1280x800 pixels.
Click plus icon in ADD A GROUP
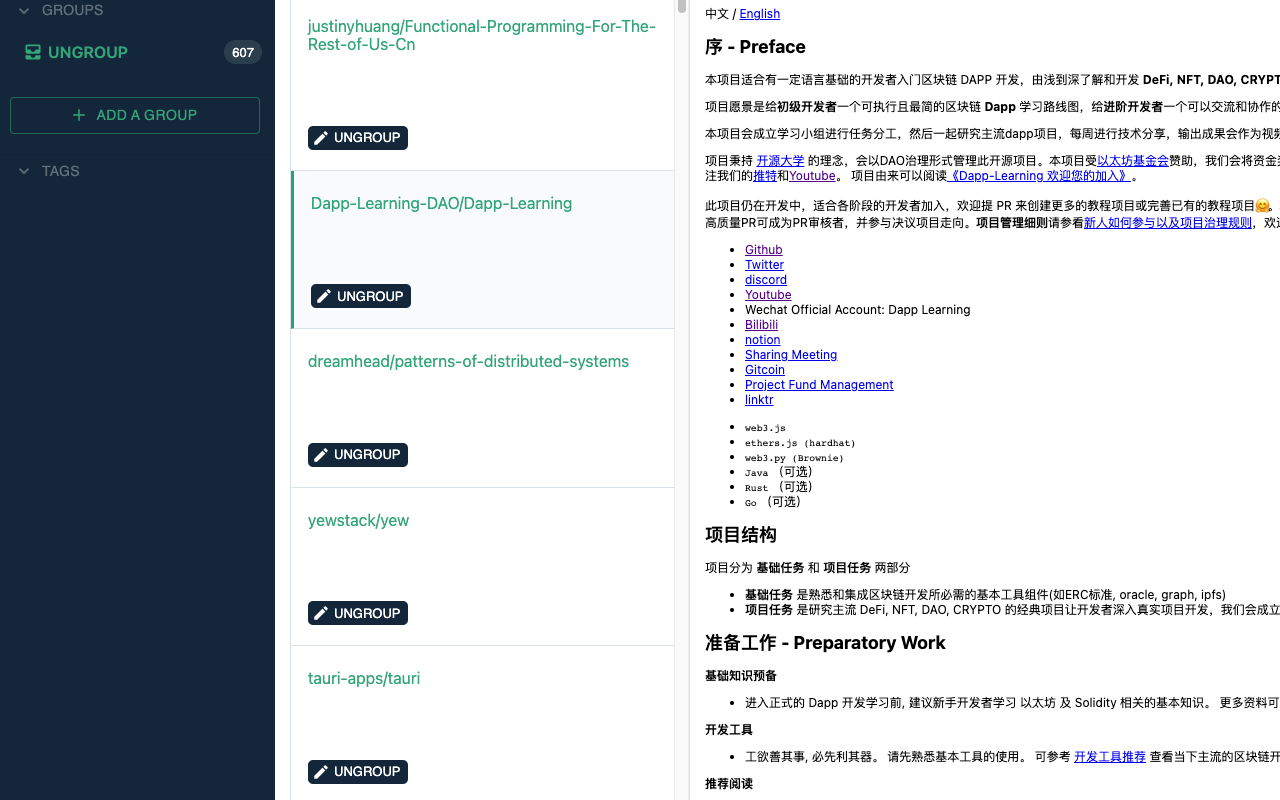pyautogui.click(x=80, y=115)
